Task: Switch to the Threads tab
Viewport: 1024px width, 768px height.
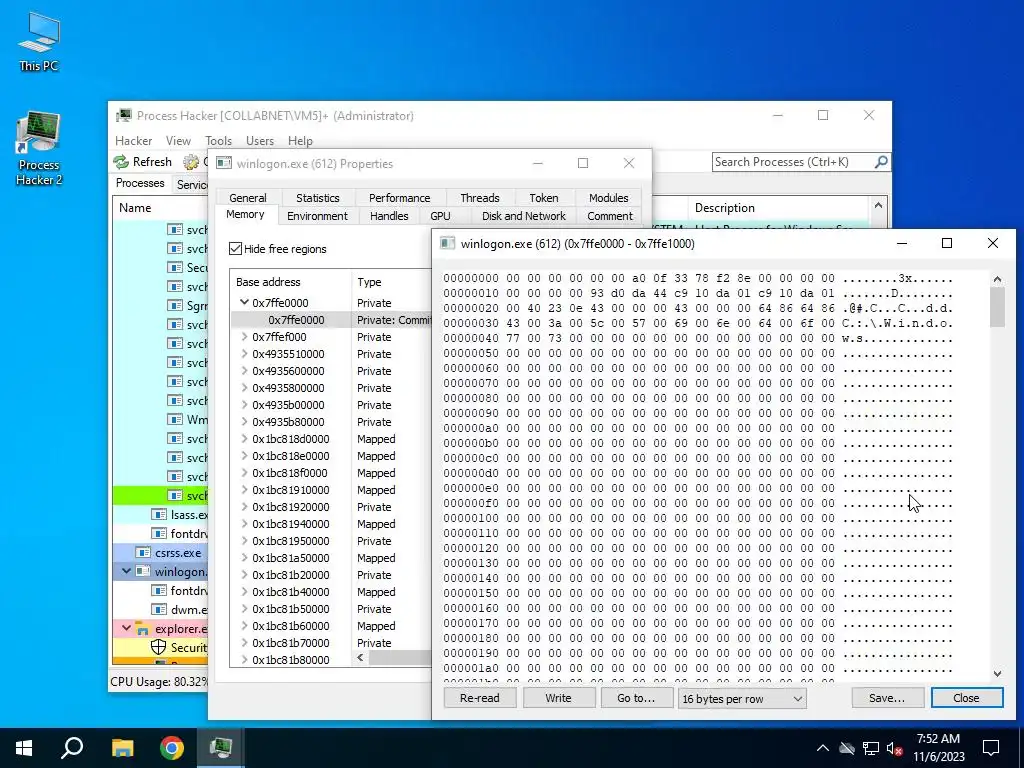Action: coord(479,198)
